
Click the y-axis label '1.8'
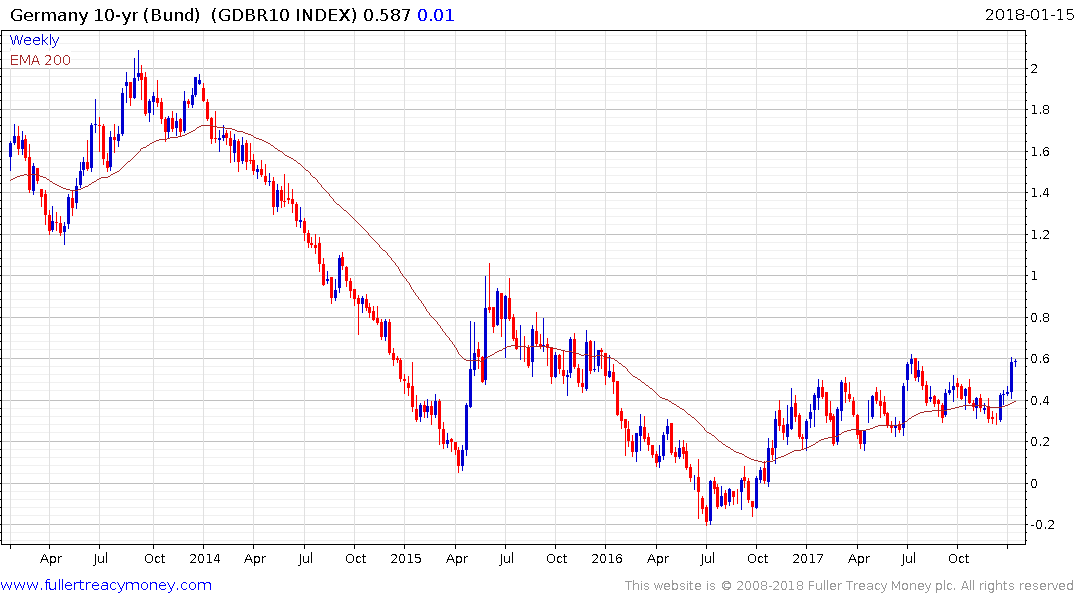(1039, 110)
